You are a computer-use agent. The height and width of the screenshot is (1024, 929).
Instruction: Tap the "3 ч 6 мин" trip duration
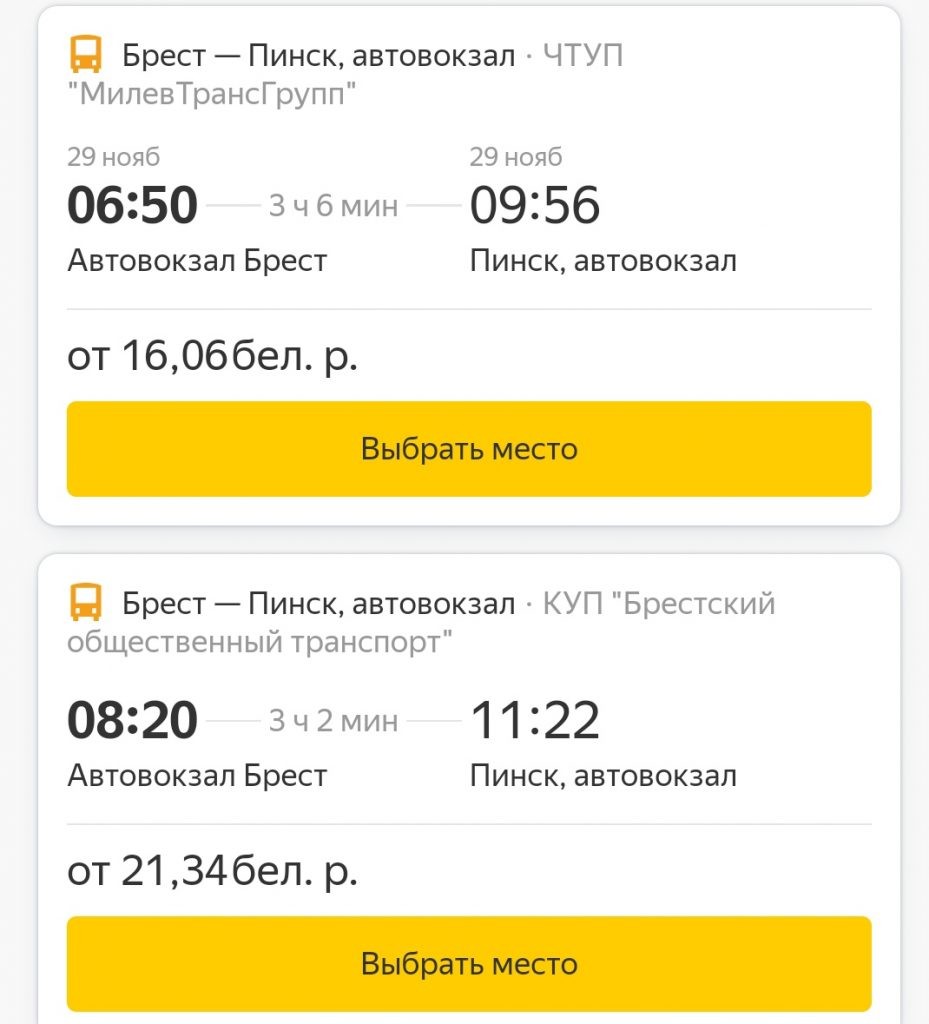coord(333,207)
